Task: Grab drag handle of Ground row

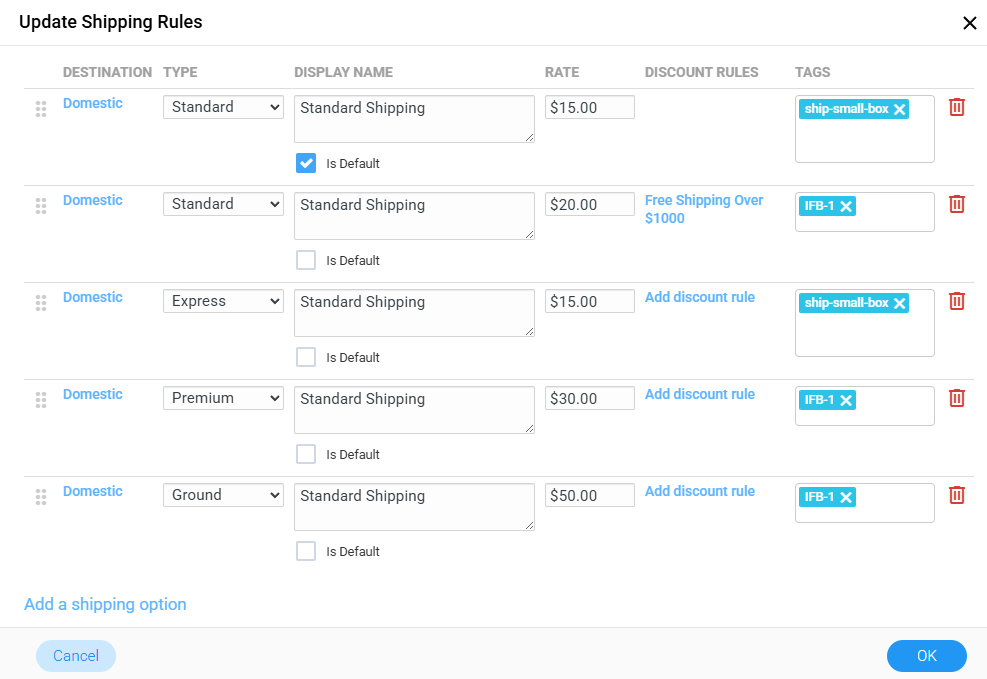Action: pos(41,497)
